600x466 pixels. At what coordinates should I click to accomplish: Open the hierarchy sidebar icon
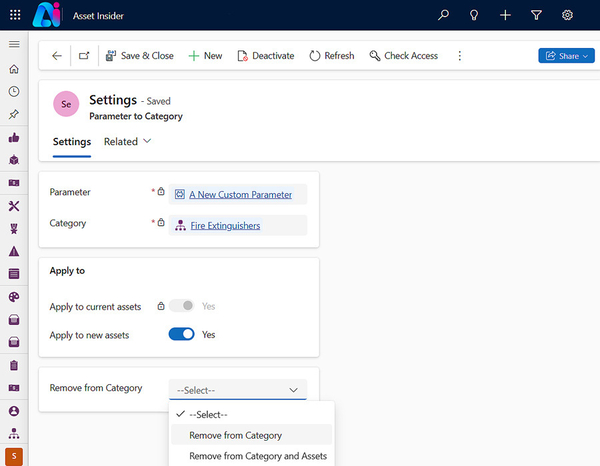14,433
